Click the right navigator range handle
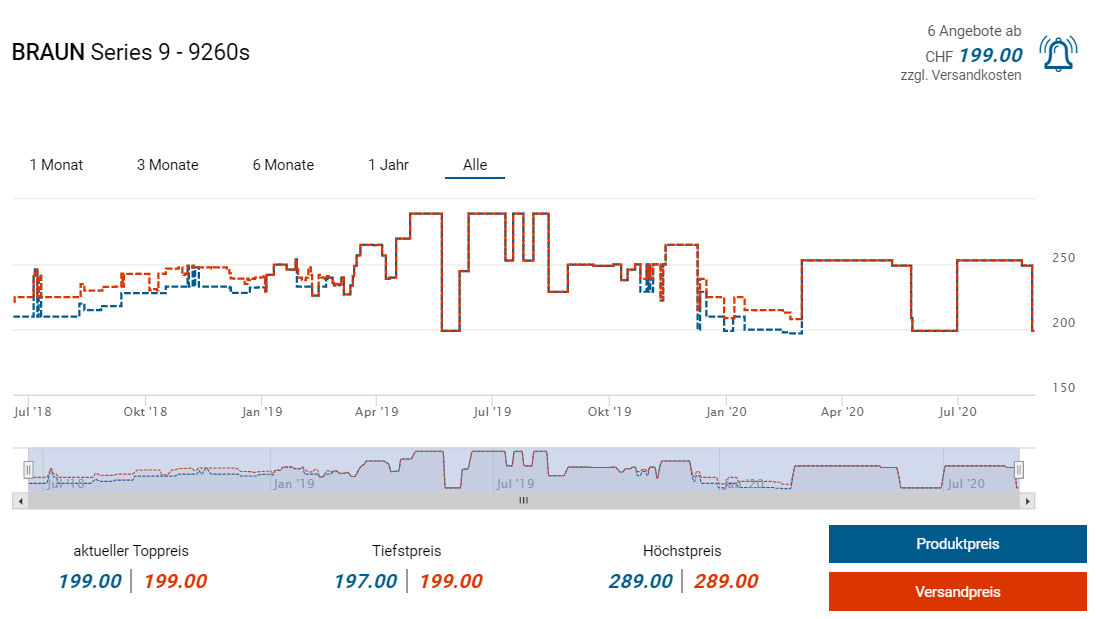 1019,469
